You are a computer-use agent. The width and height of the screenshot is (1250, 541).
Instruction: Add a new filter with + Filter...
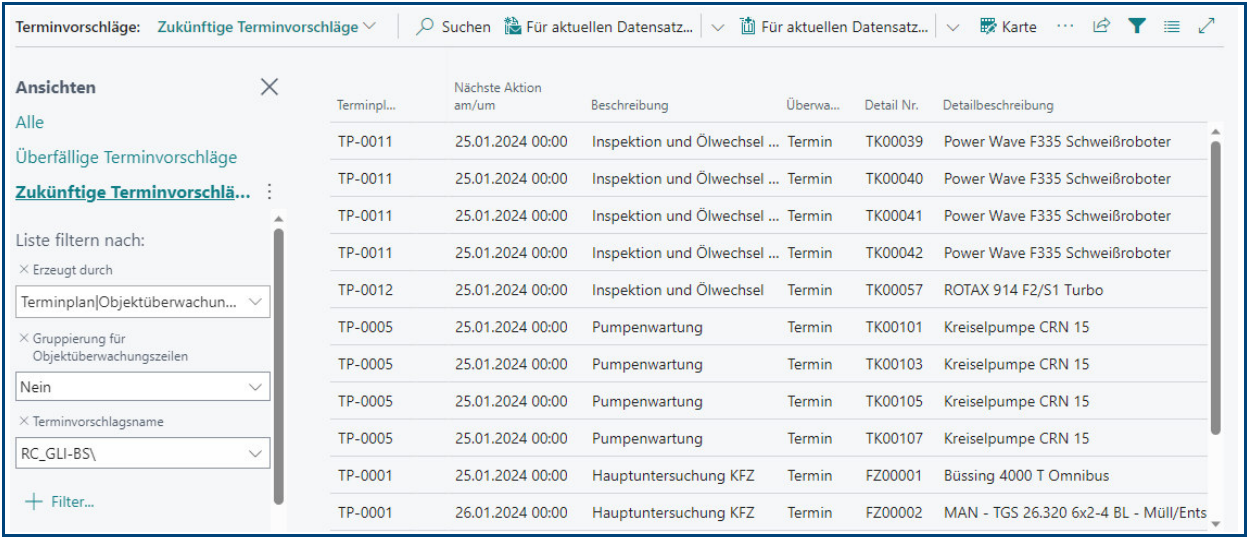(59, 502)
